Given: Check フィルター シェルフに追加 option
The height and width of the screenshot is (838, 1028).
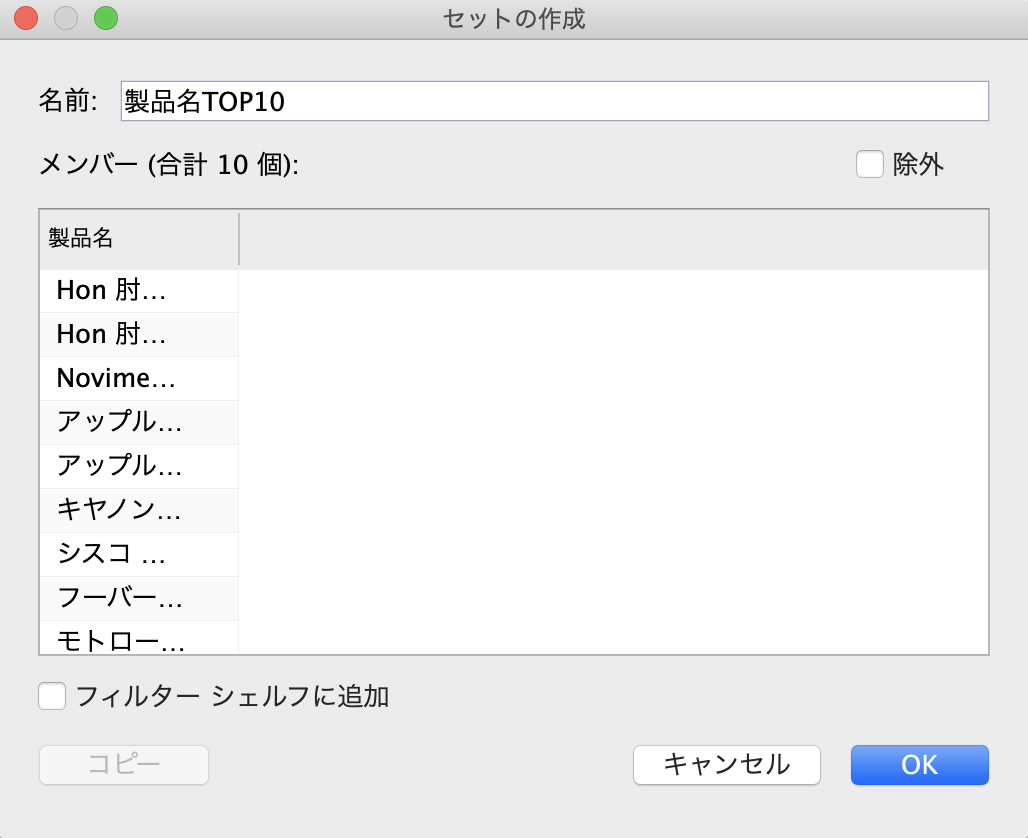Looking at the screenshot, I should [x=52, y=696].
